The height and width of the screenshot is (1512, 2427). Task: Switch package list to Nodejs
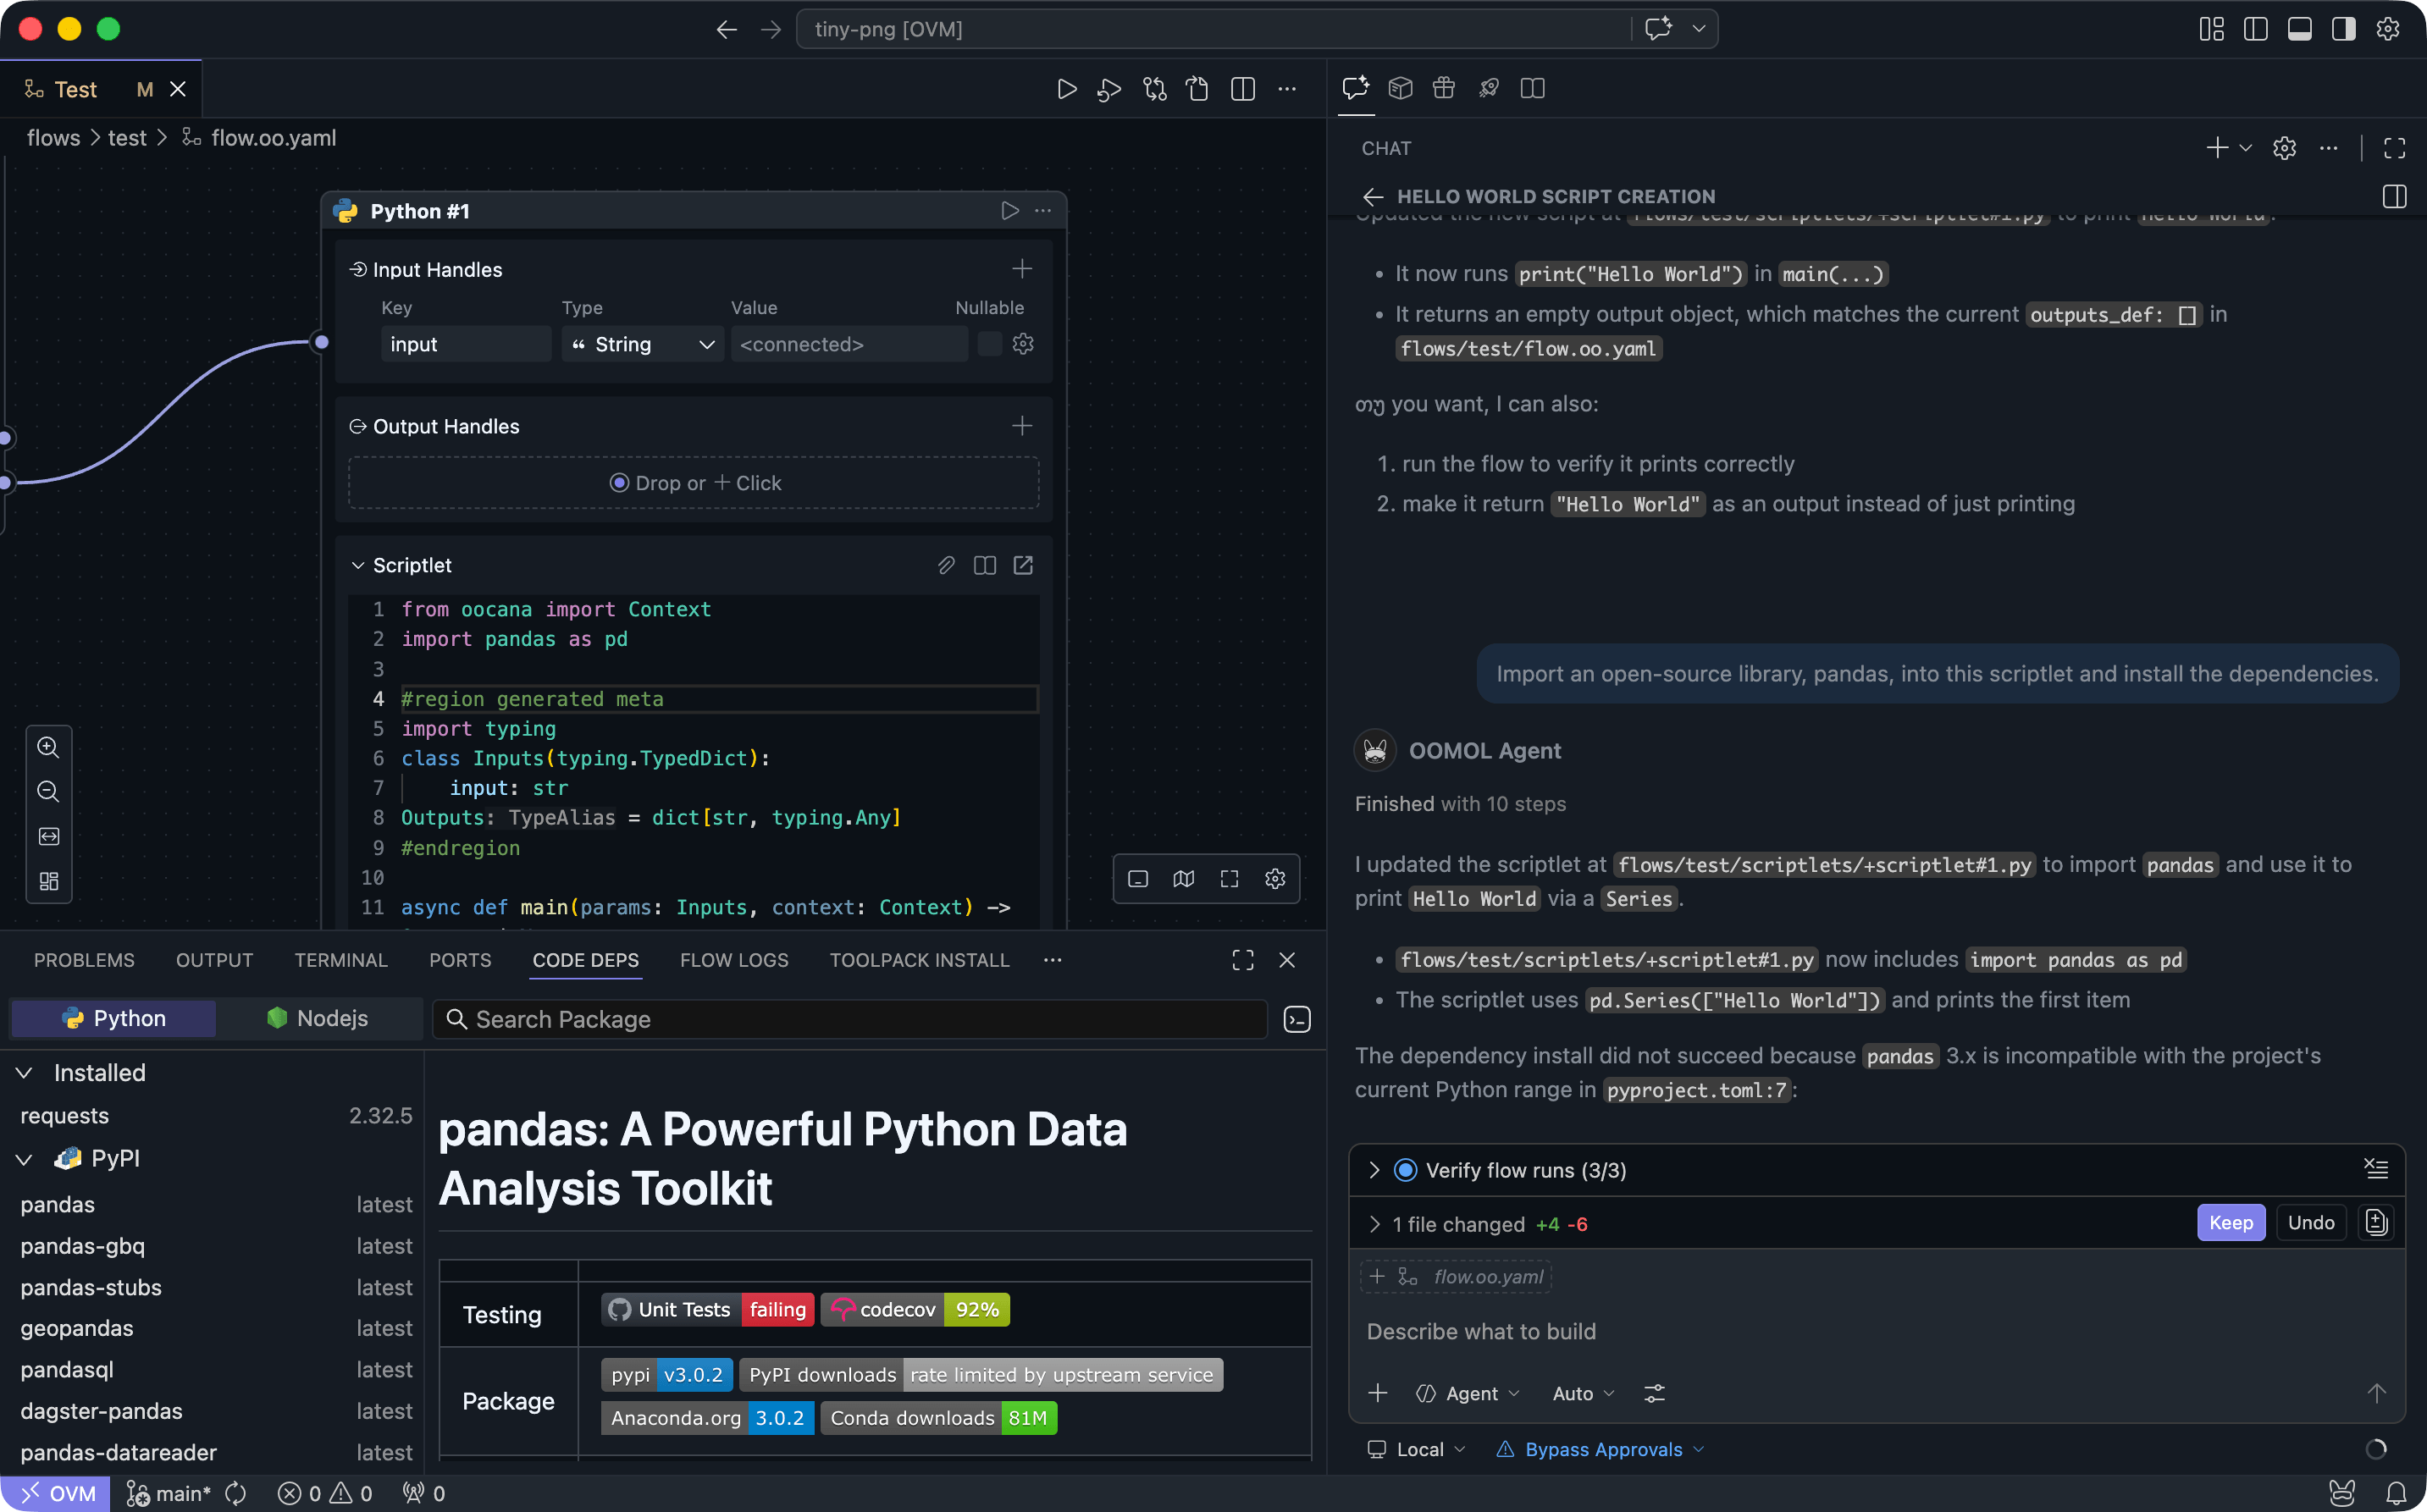coord(319,1018)
